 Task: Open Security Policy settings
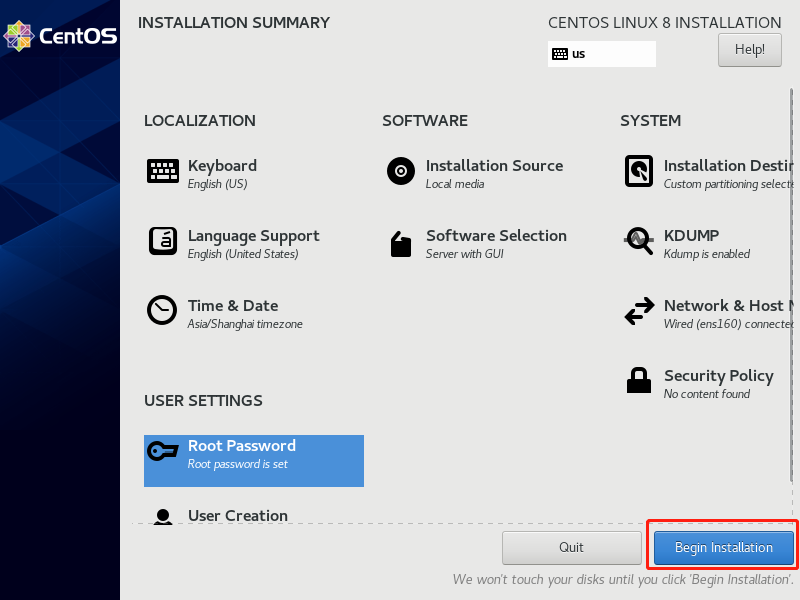pyautogui.click(x=718, y=376)
